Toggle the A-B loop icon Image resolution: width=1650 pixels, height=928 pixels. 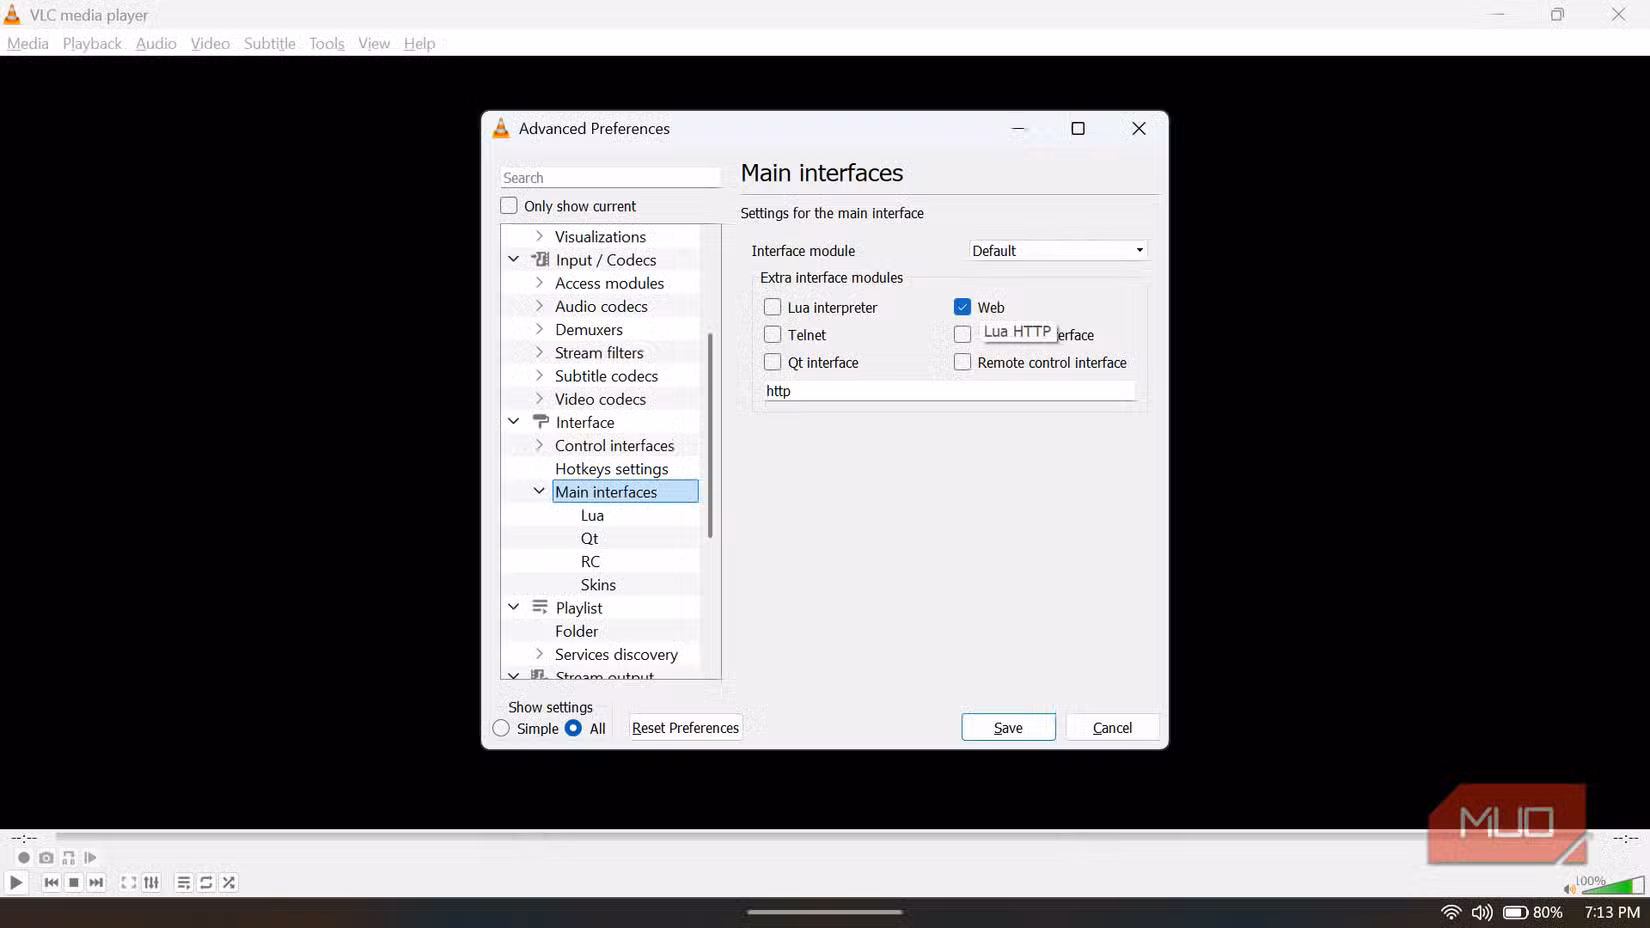[x=68, y=858]
